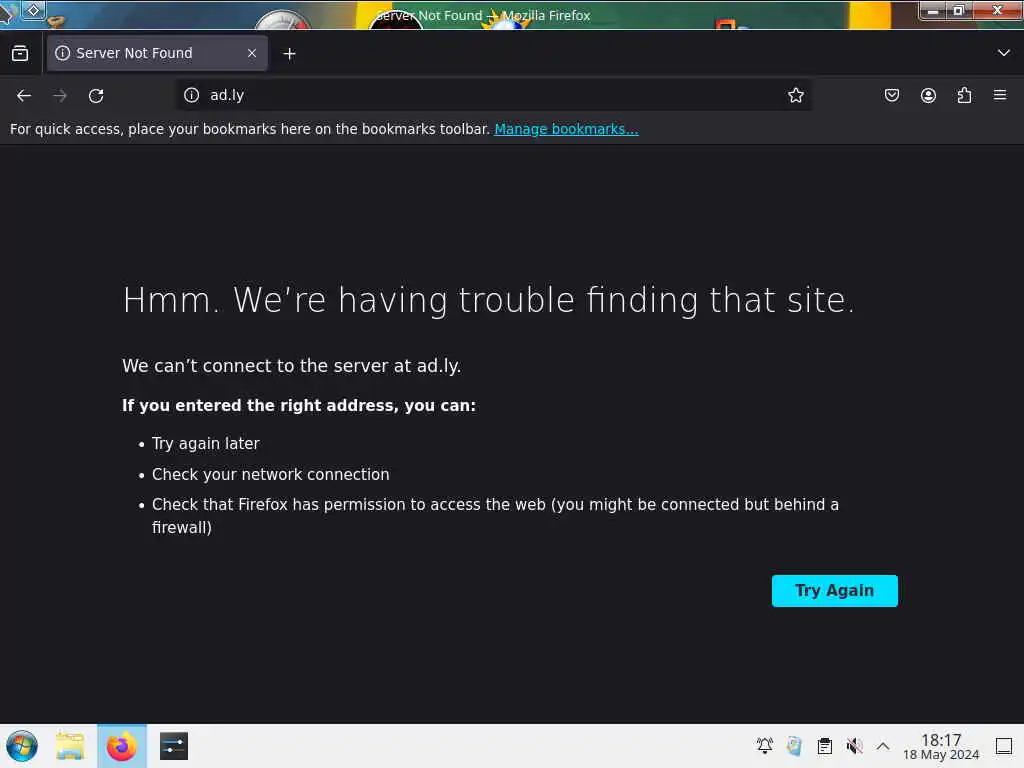Activate Firefox in the taskbar
Image resolution: width=1024 pixels, height=768 pixels.
click(122, 746)
